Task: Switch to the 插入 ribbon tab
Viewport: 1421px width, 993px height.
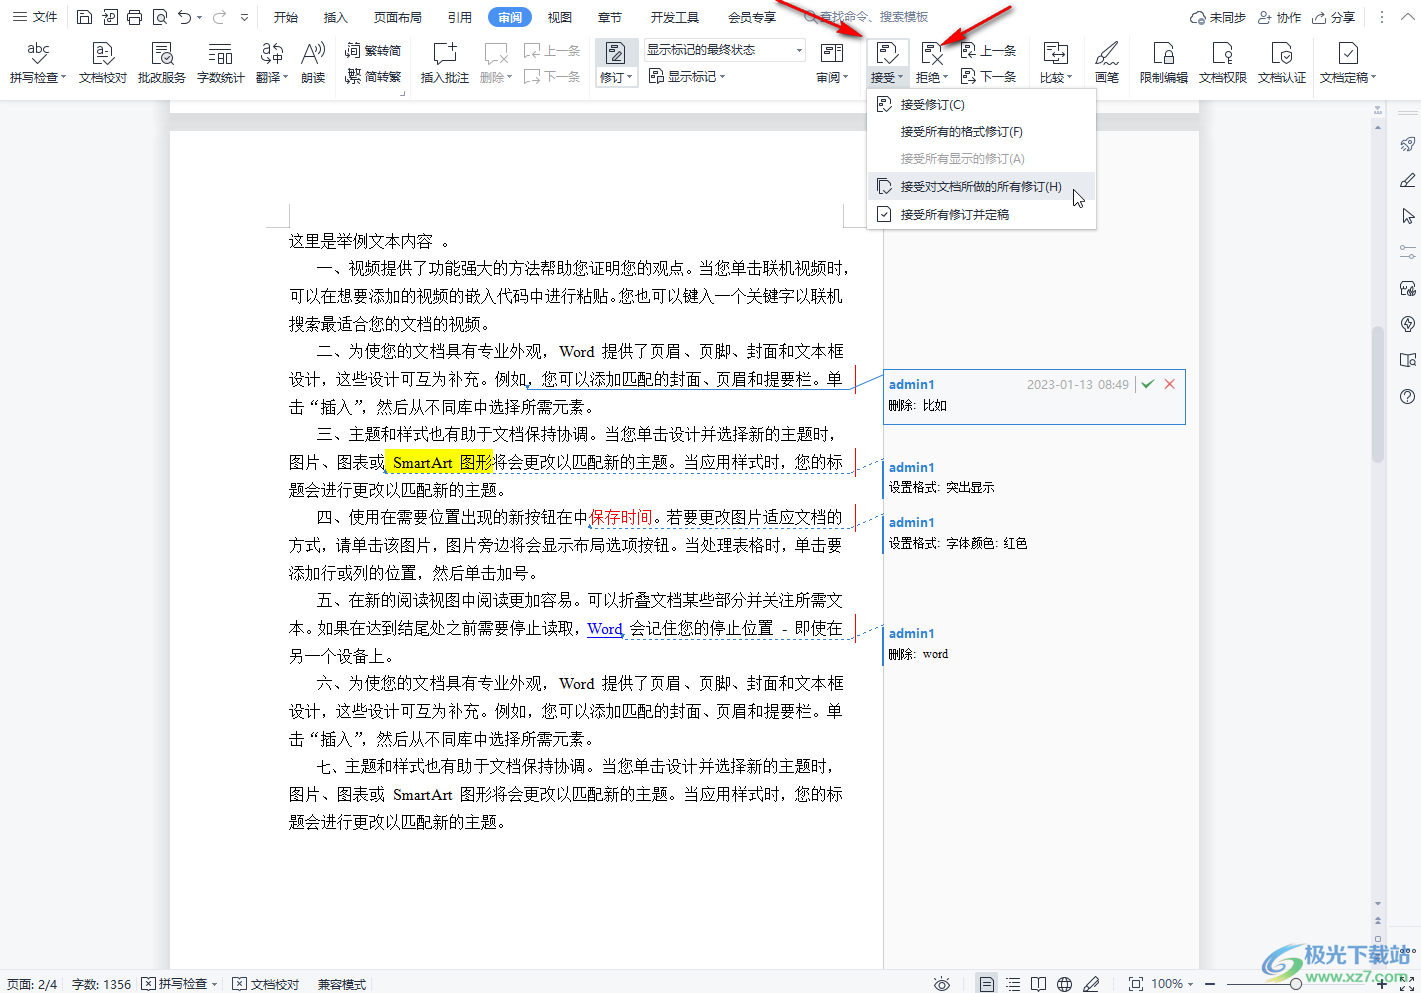Action: (336, 17)
